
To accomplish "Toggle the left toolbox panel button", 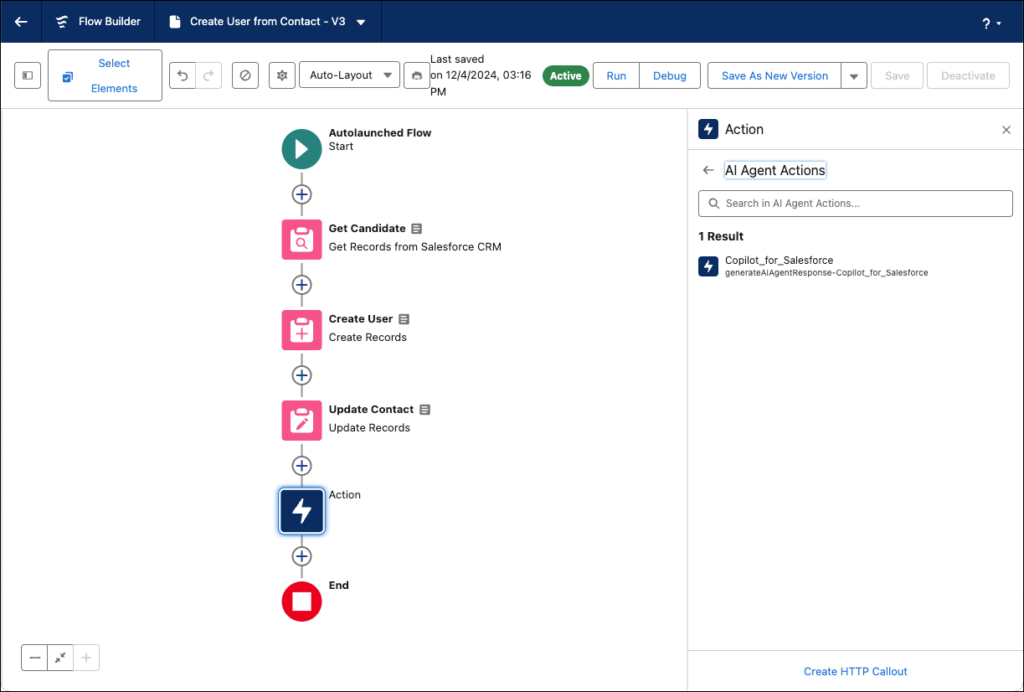I will (x=28, y=76).
